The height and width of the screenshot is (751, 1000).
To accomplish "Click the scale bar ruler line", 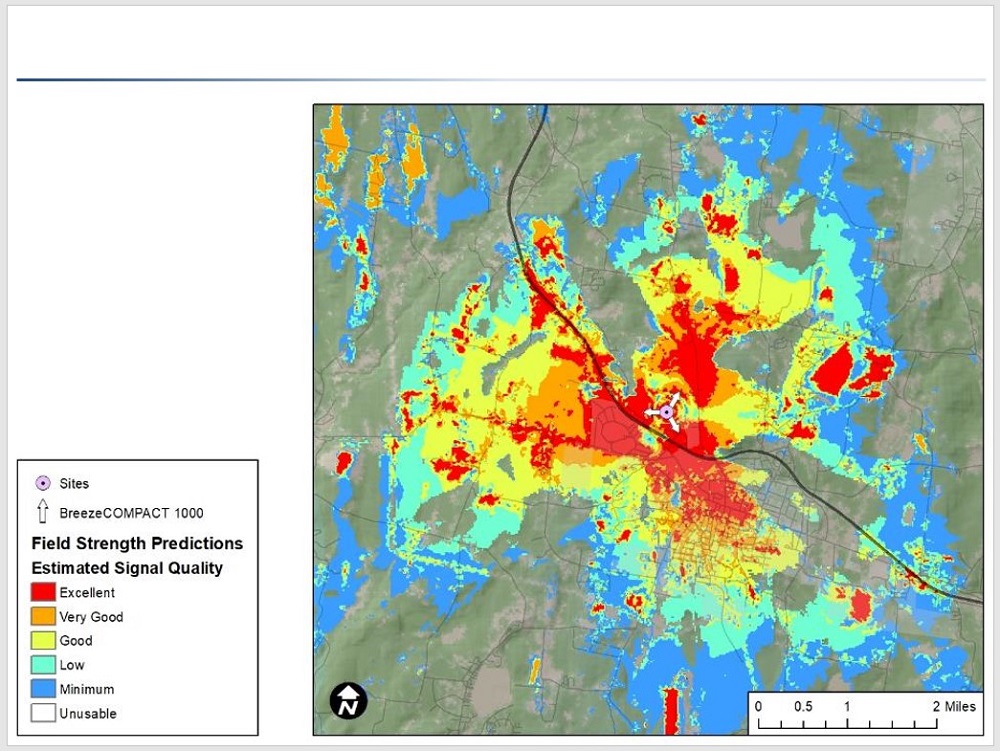I will pyautogui.click(x=848, y=724).
